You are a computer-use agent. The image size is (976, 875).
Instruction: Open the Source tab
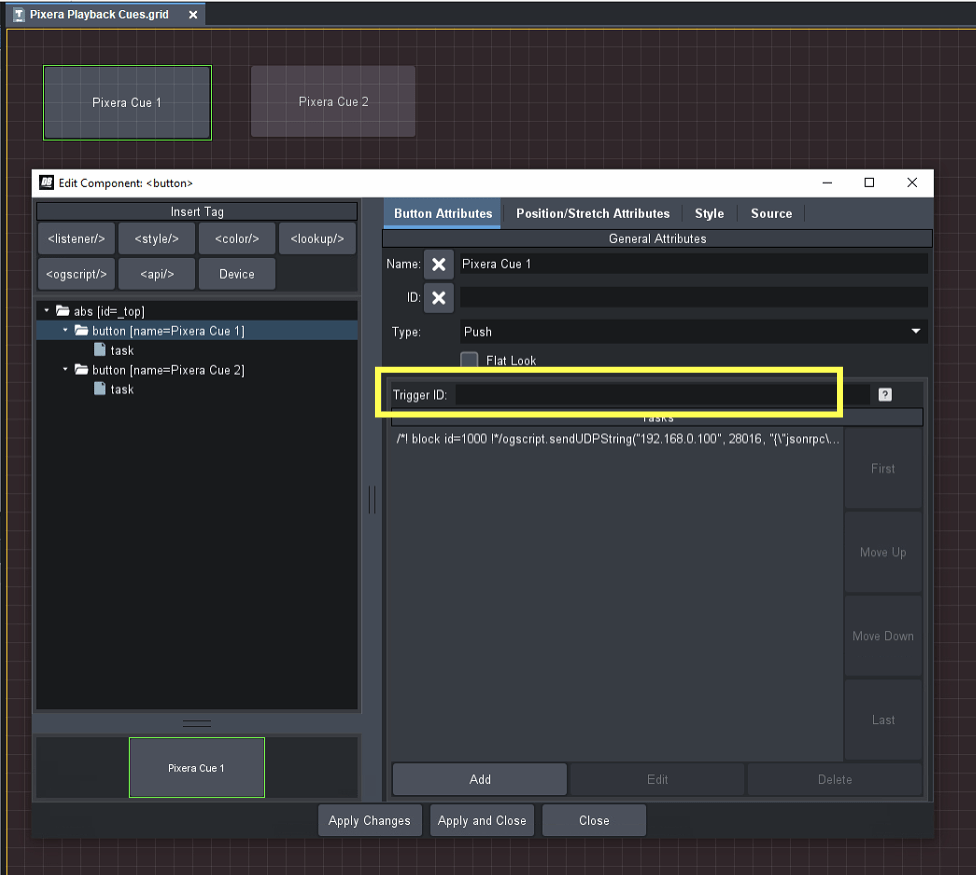771,213
